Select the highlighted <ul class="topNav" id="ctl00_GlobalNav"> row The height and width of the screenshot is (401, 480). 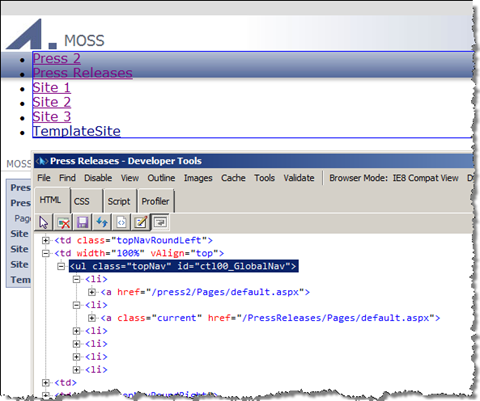pyautogui.click(x=183, y=266)
